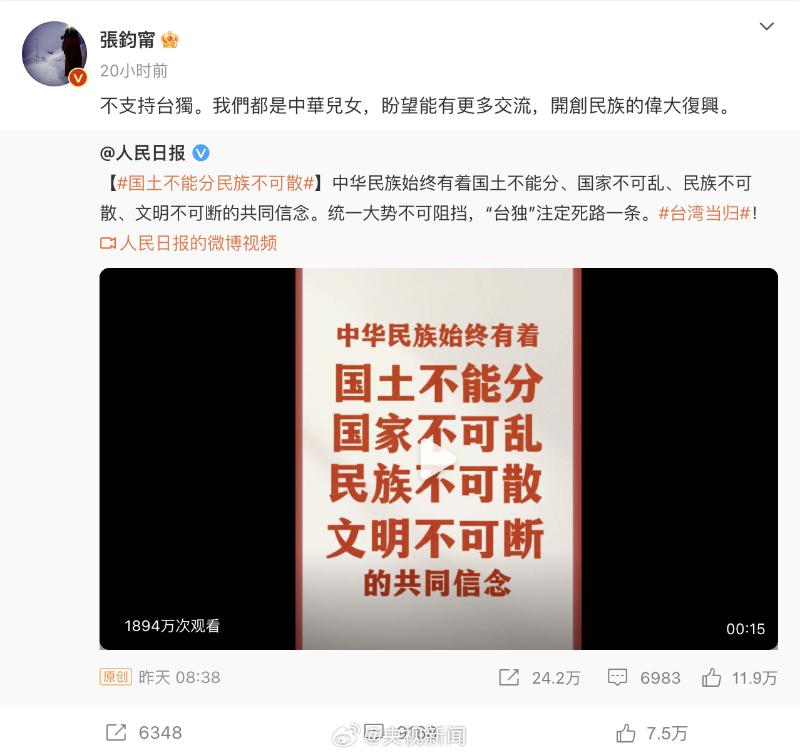Like 張鈞甯's post showing 7.5万
The height and width of the screenshot is (755, 800).
(x=626, y=733)
